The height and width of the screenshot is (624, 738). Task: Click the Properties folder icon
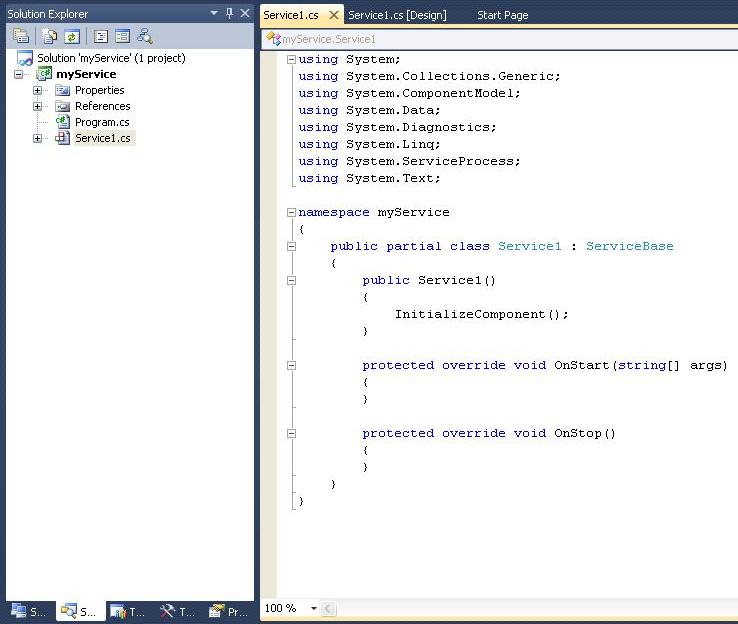(62, 90)
